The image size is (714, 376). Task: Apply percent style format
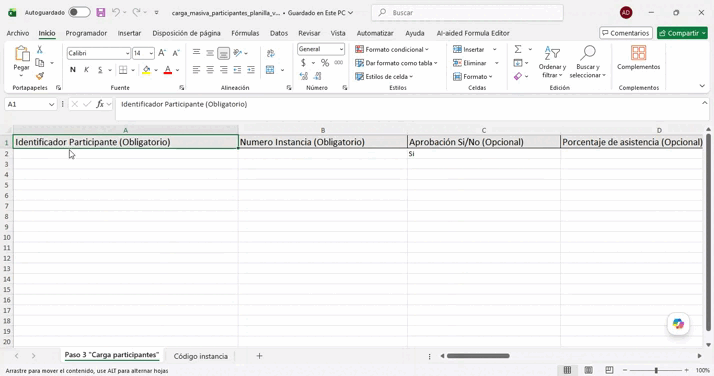pos(325,63)
